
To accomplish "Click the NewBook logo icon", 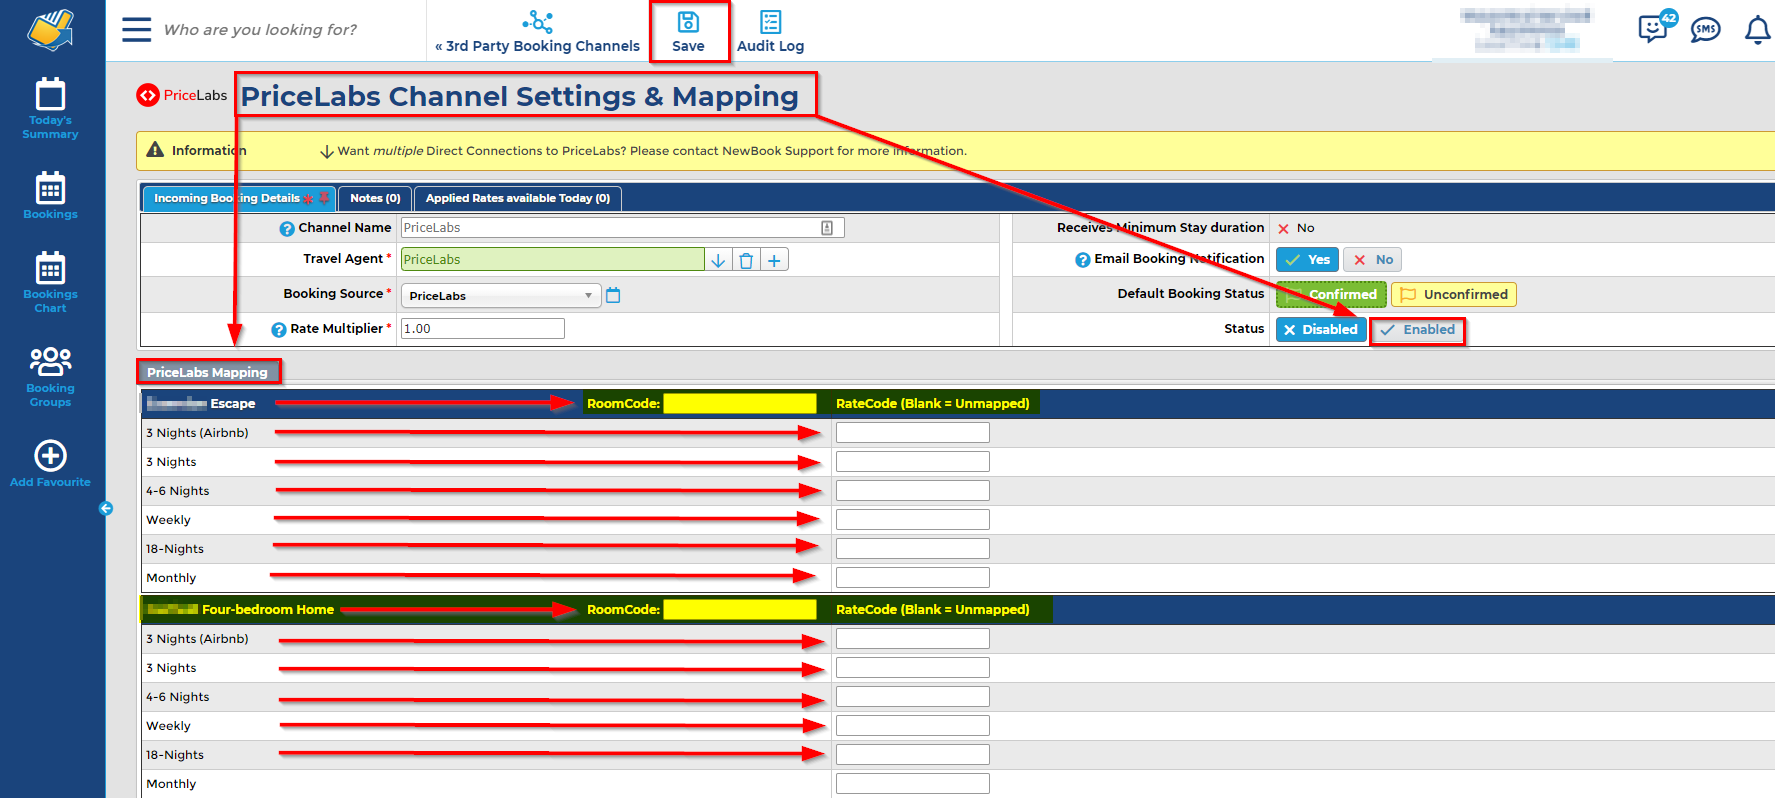I will click(x=51, y=30).
